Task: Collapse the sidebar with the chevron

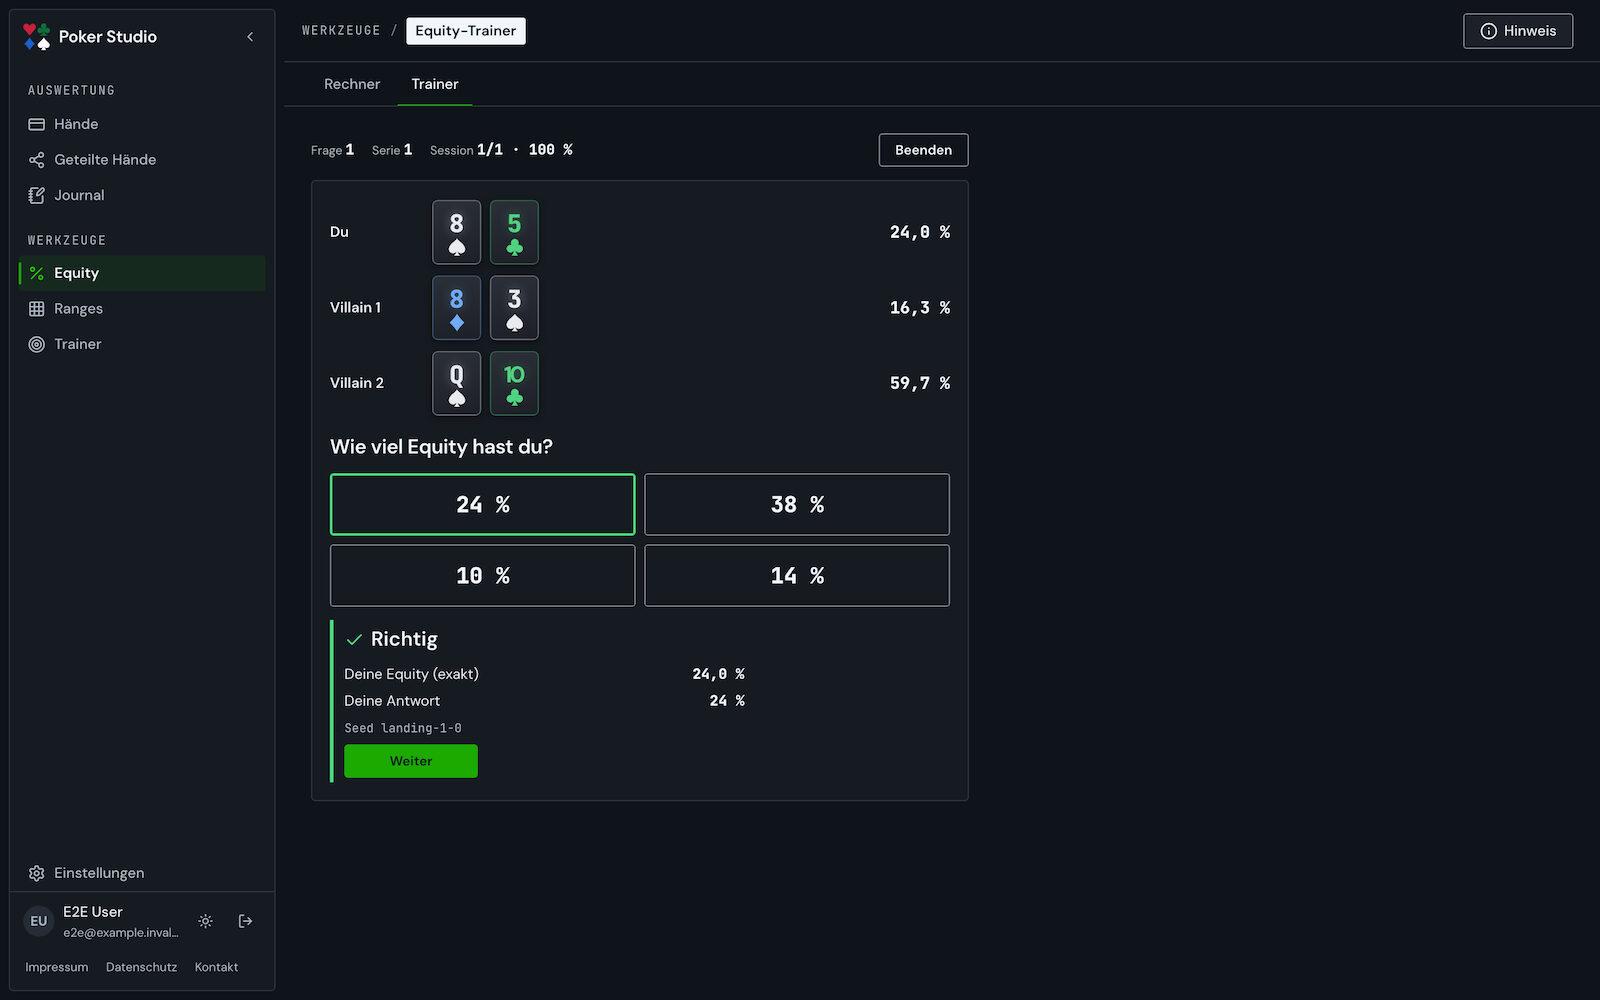Action: point(250,37)
